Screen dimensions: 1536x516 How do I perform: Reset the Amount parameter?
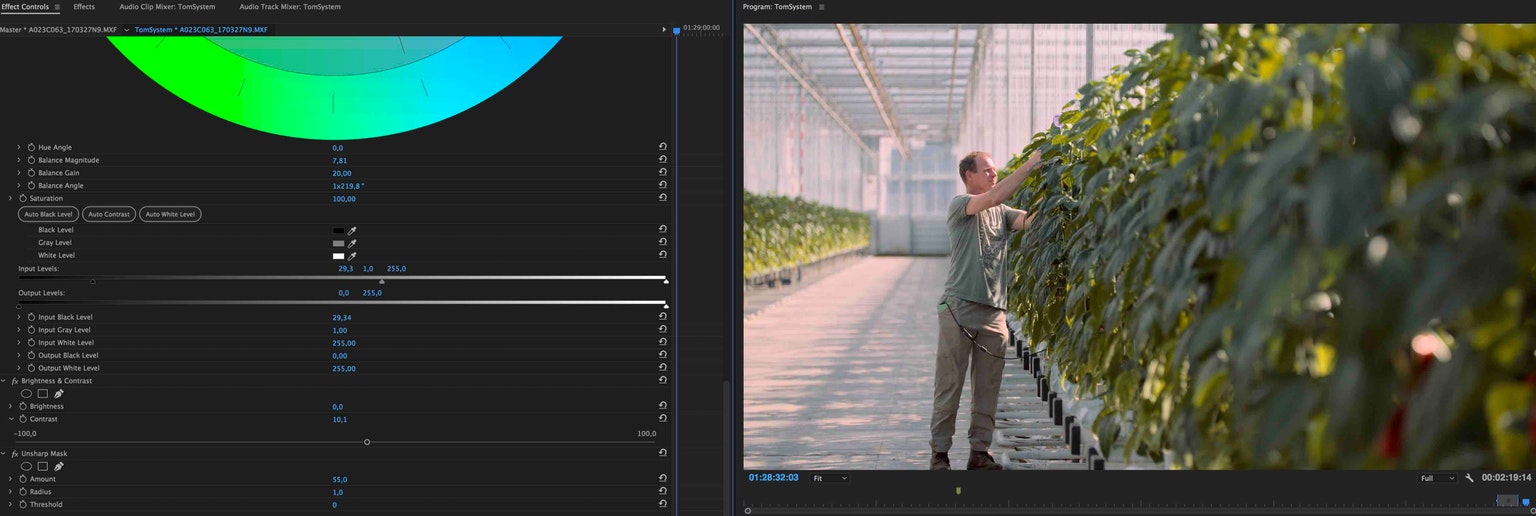[x=663, y=479]
